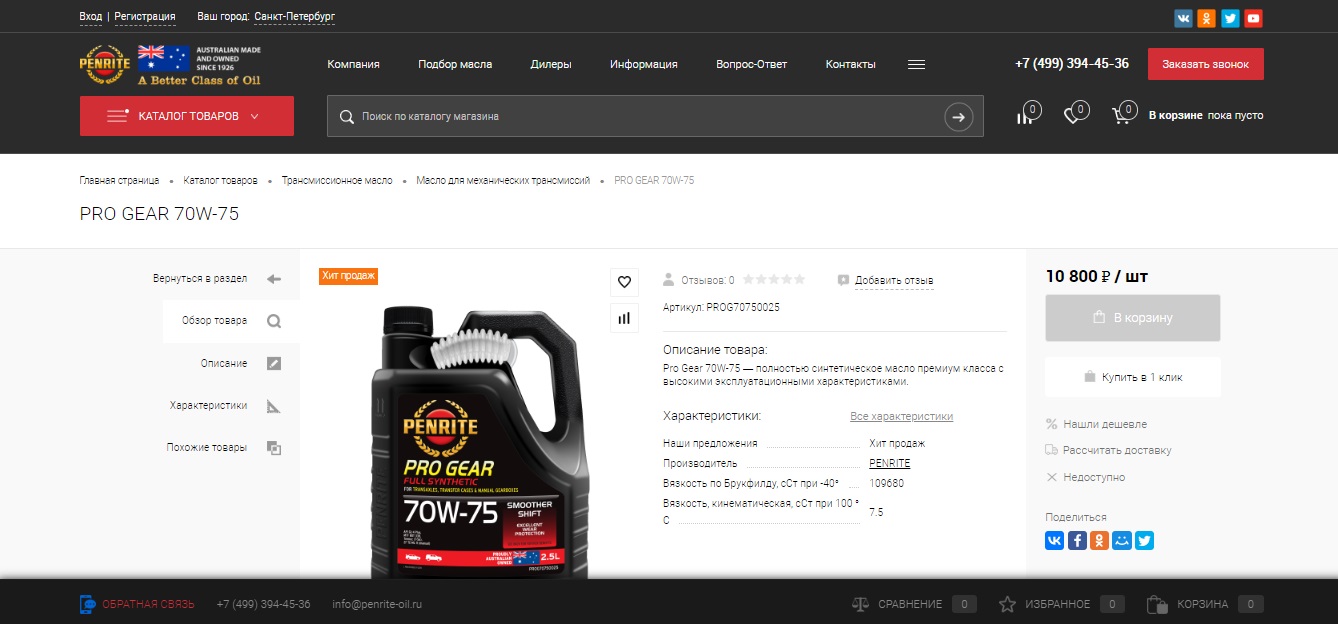Click the Вход link

pos(91,17)
